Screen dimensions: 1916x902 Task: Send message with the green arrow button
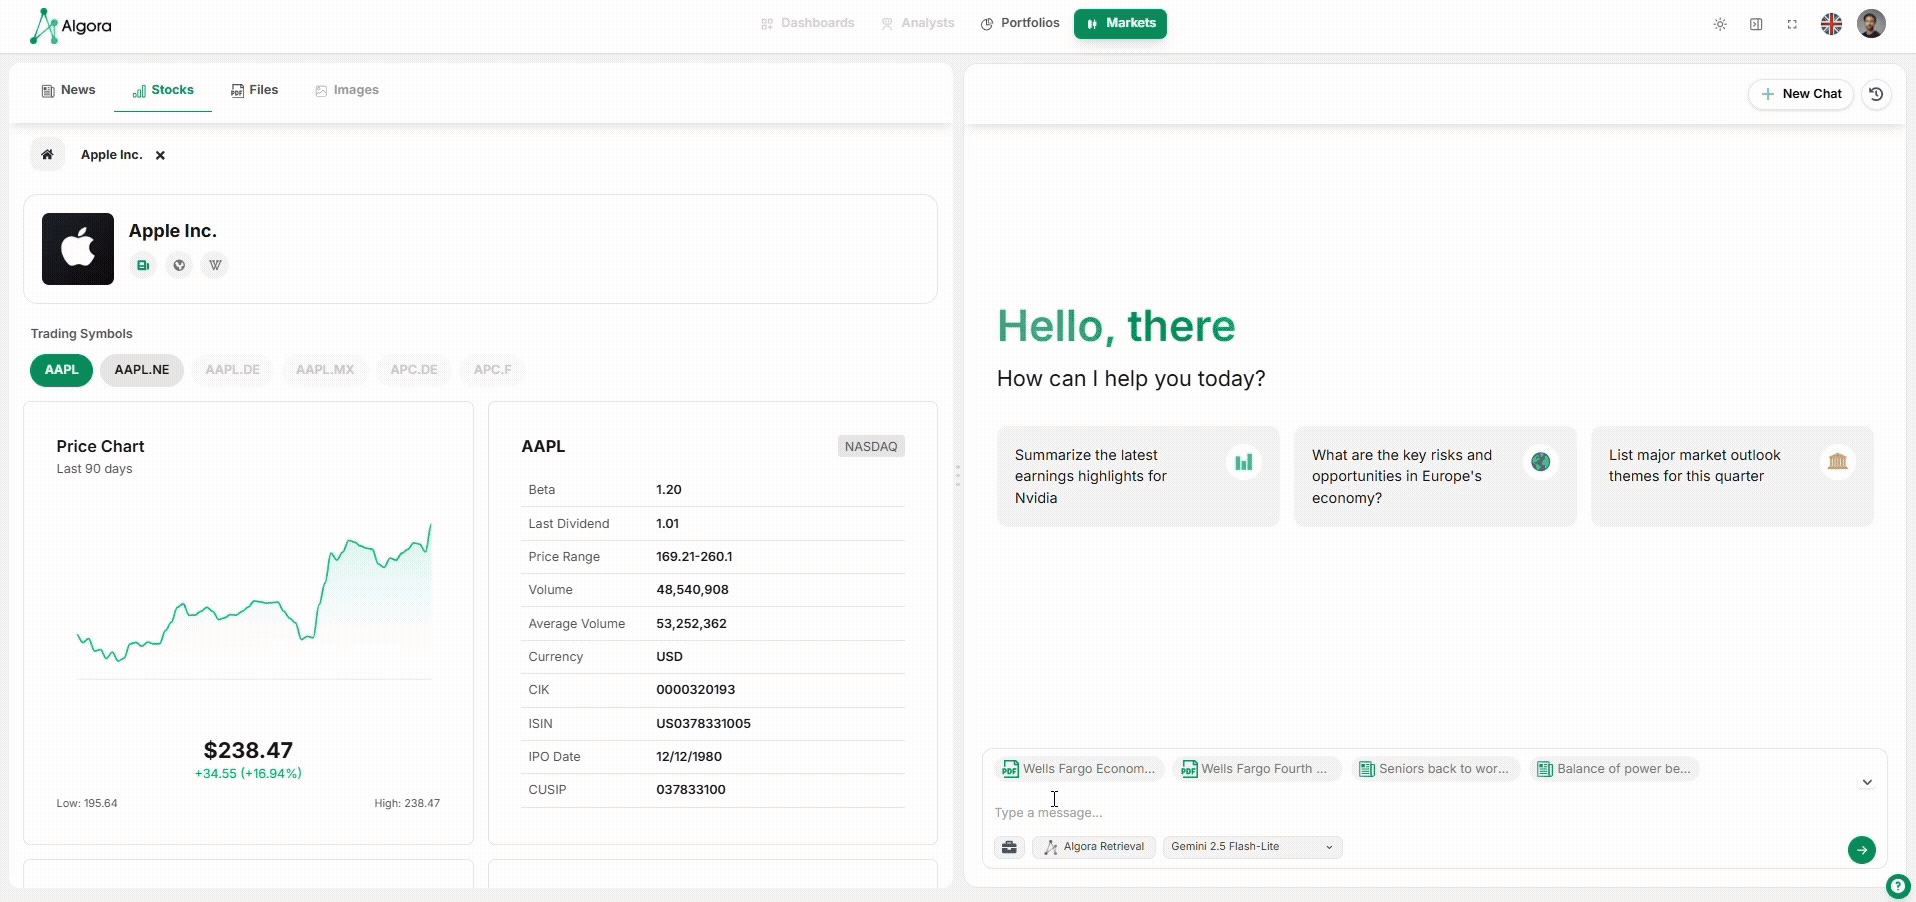click(1861, 850)
